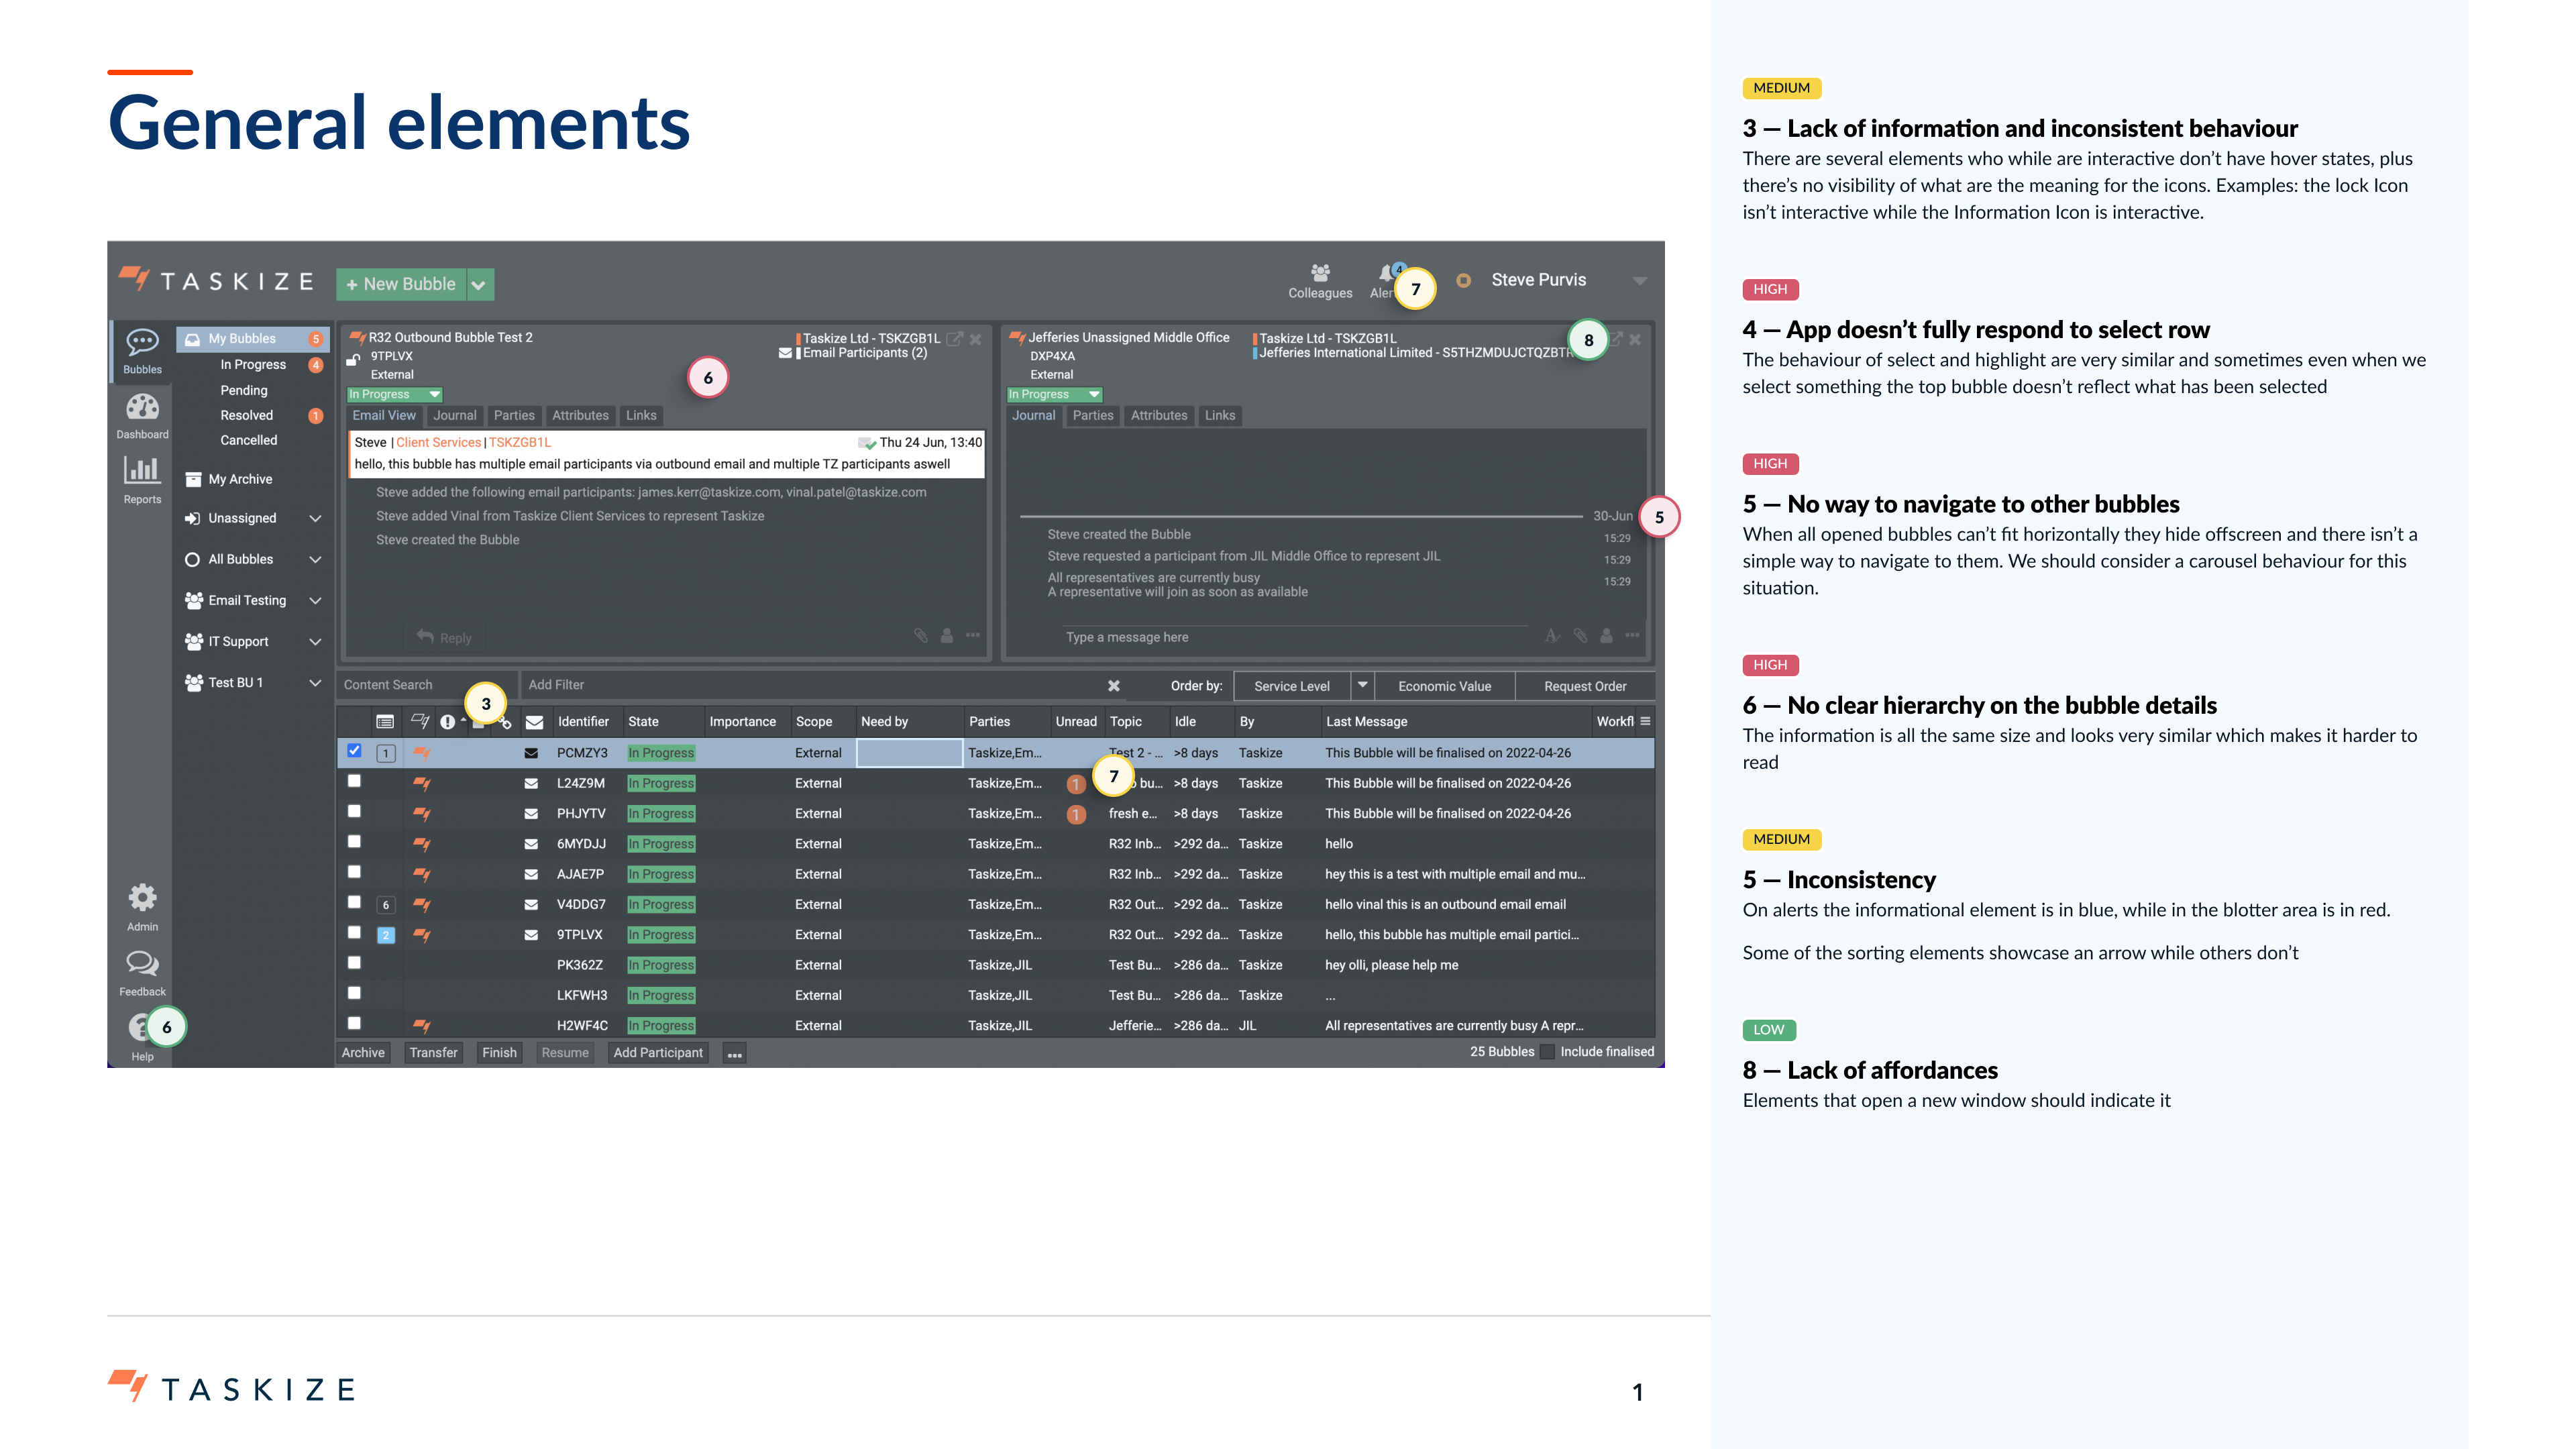Open the New Bubble dropdown arrow
This screenshot has height=1449, width=2576.
tap(479, 285)
